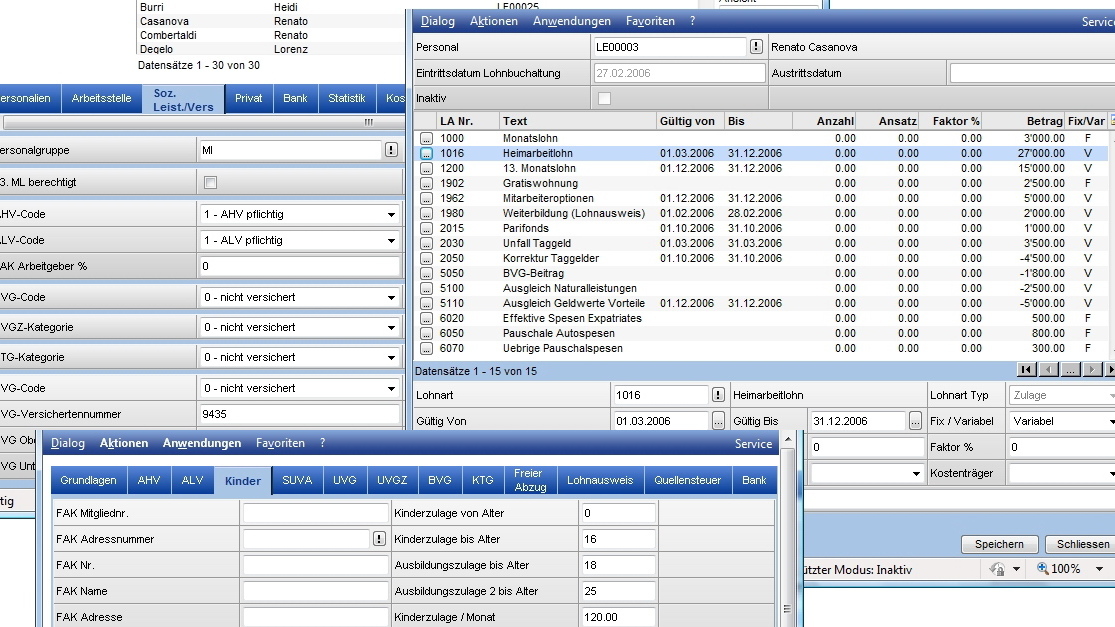This screenshot has height=627, width=1115.
Task: Open the date picker for Gültig Bis
Action: click(915, 421)
